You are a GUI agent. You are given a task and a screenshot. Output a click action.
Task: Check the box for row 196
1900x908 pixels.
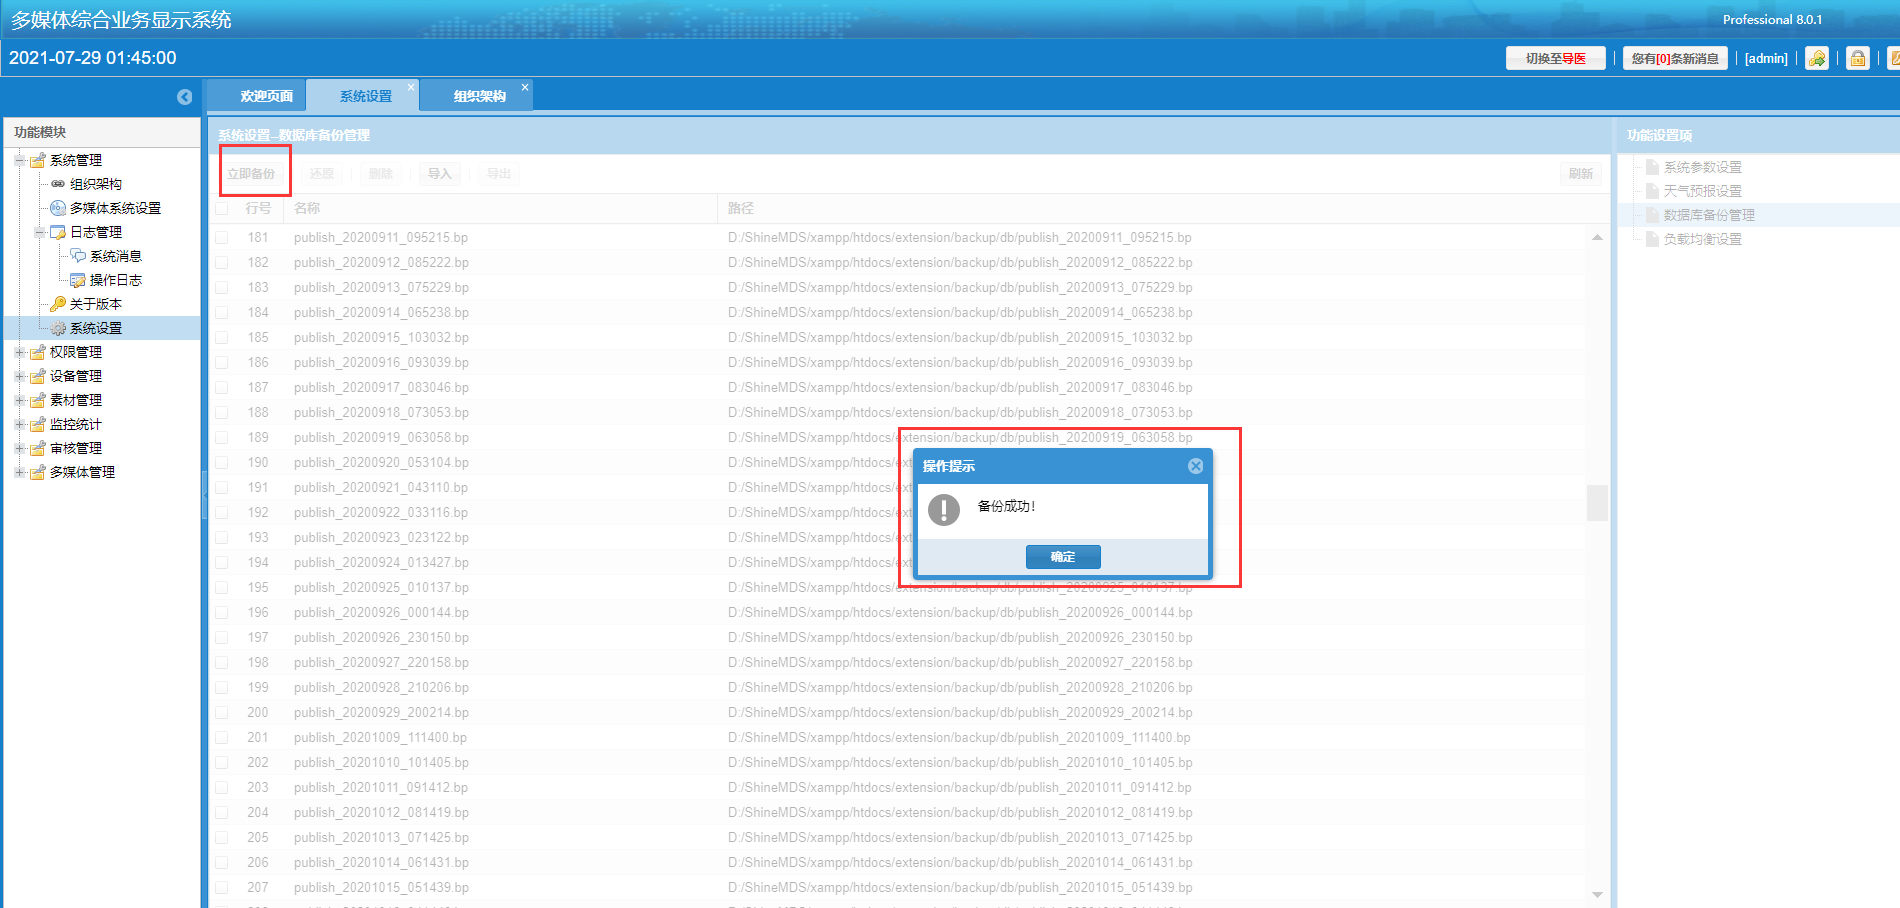(x=222, y=613)
